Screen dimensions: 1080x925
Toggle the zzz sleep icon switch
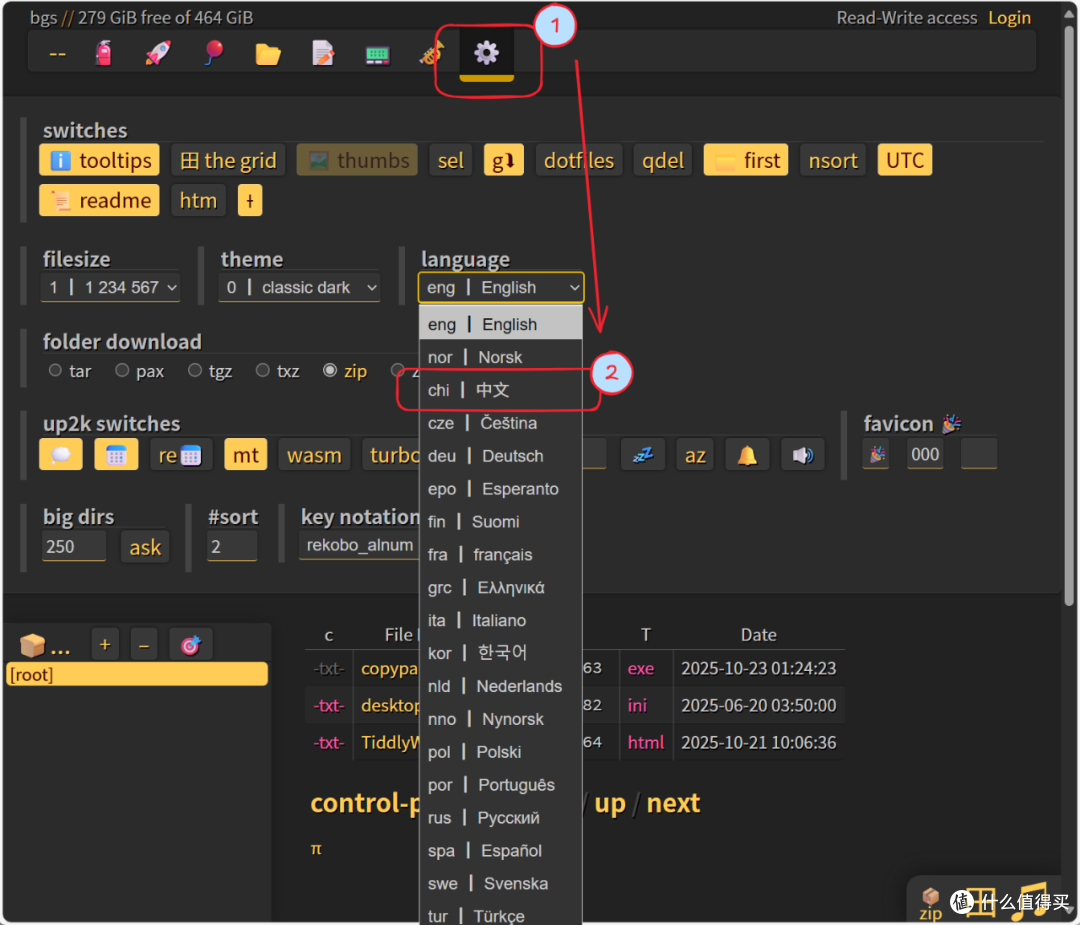pyautogui.click(x=643, y=455)
